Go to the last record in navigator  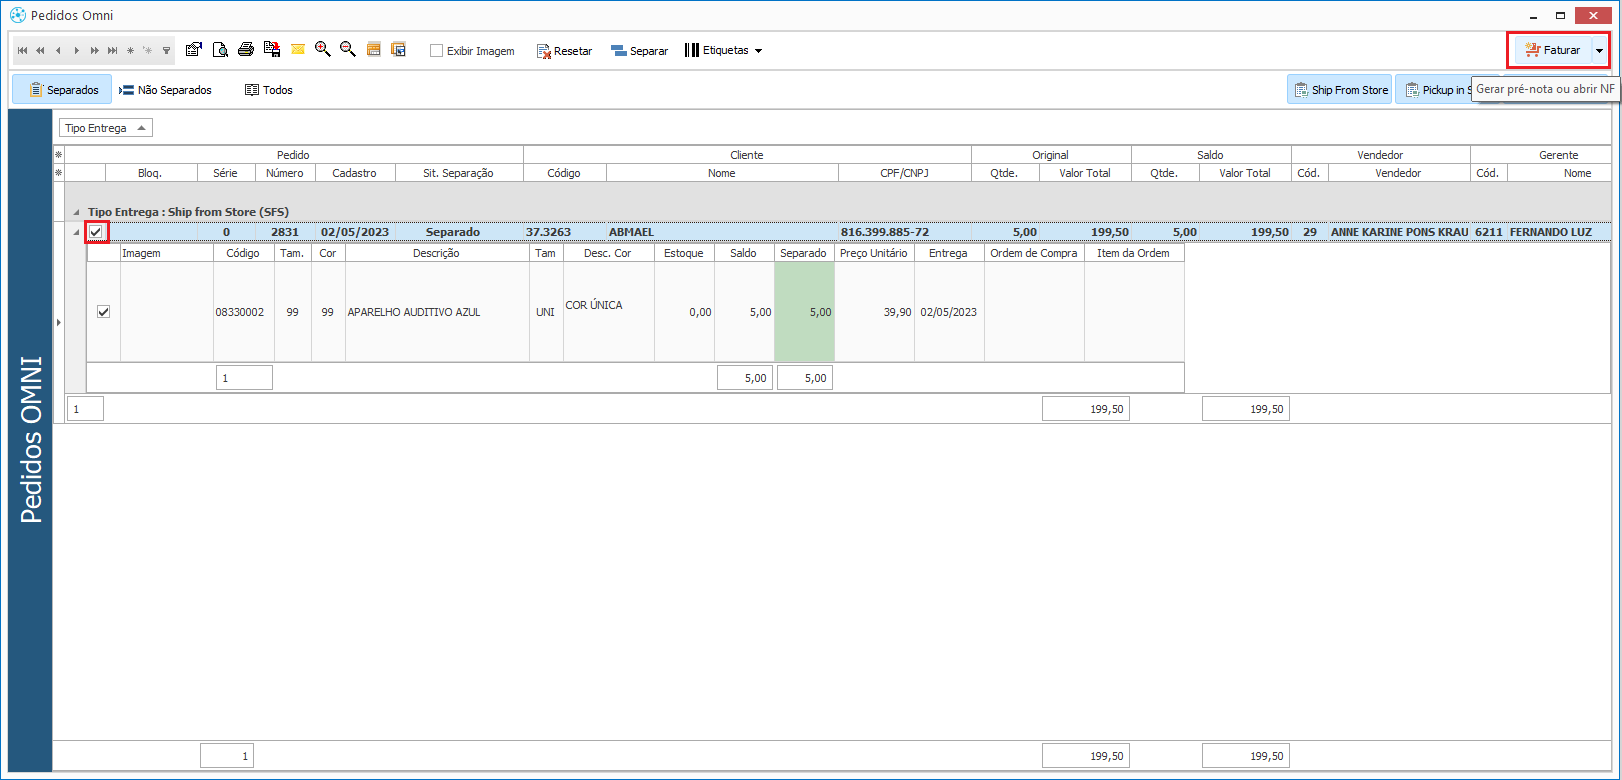[112, 50]
